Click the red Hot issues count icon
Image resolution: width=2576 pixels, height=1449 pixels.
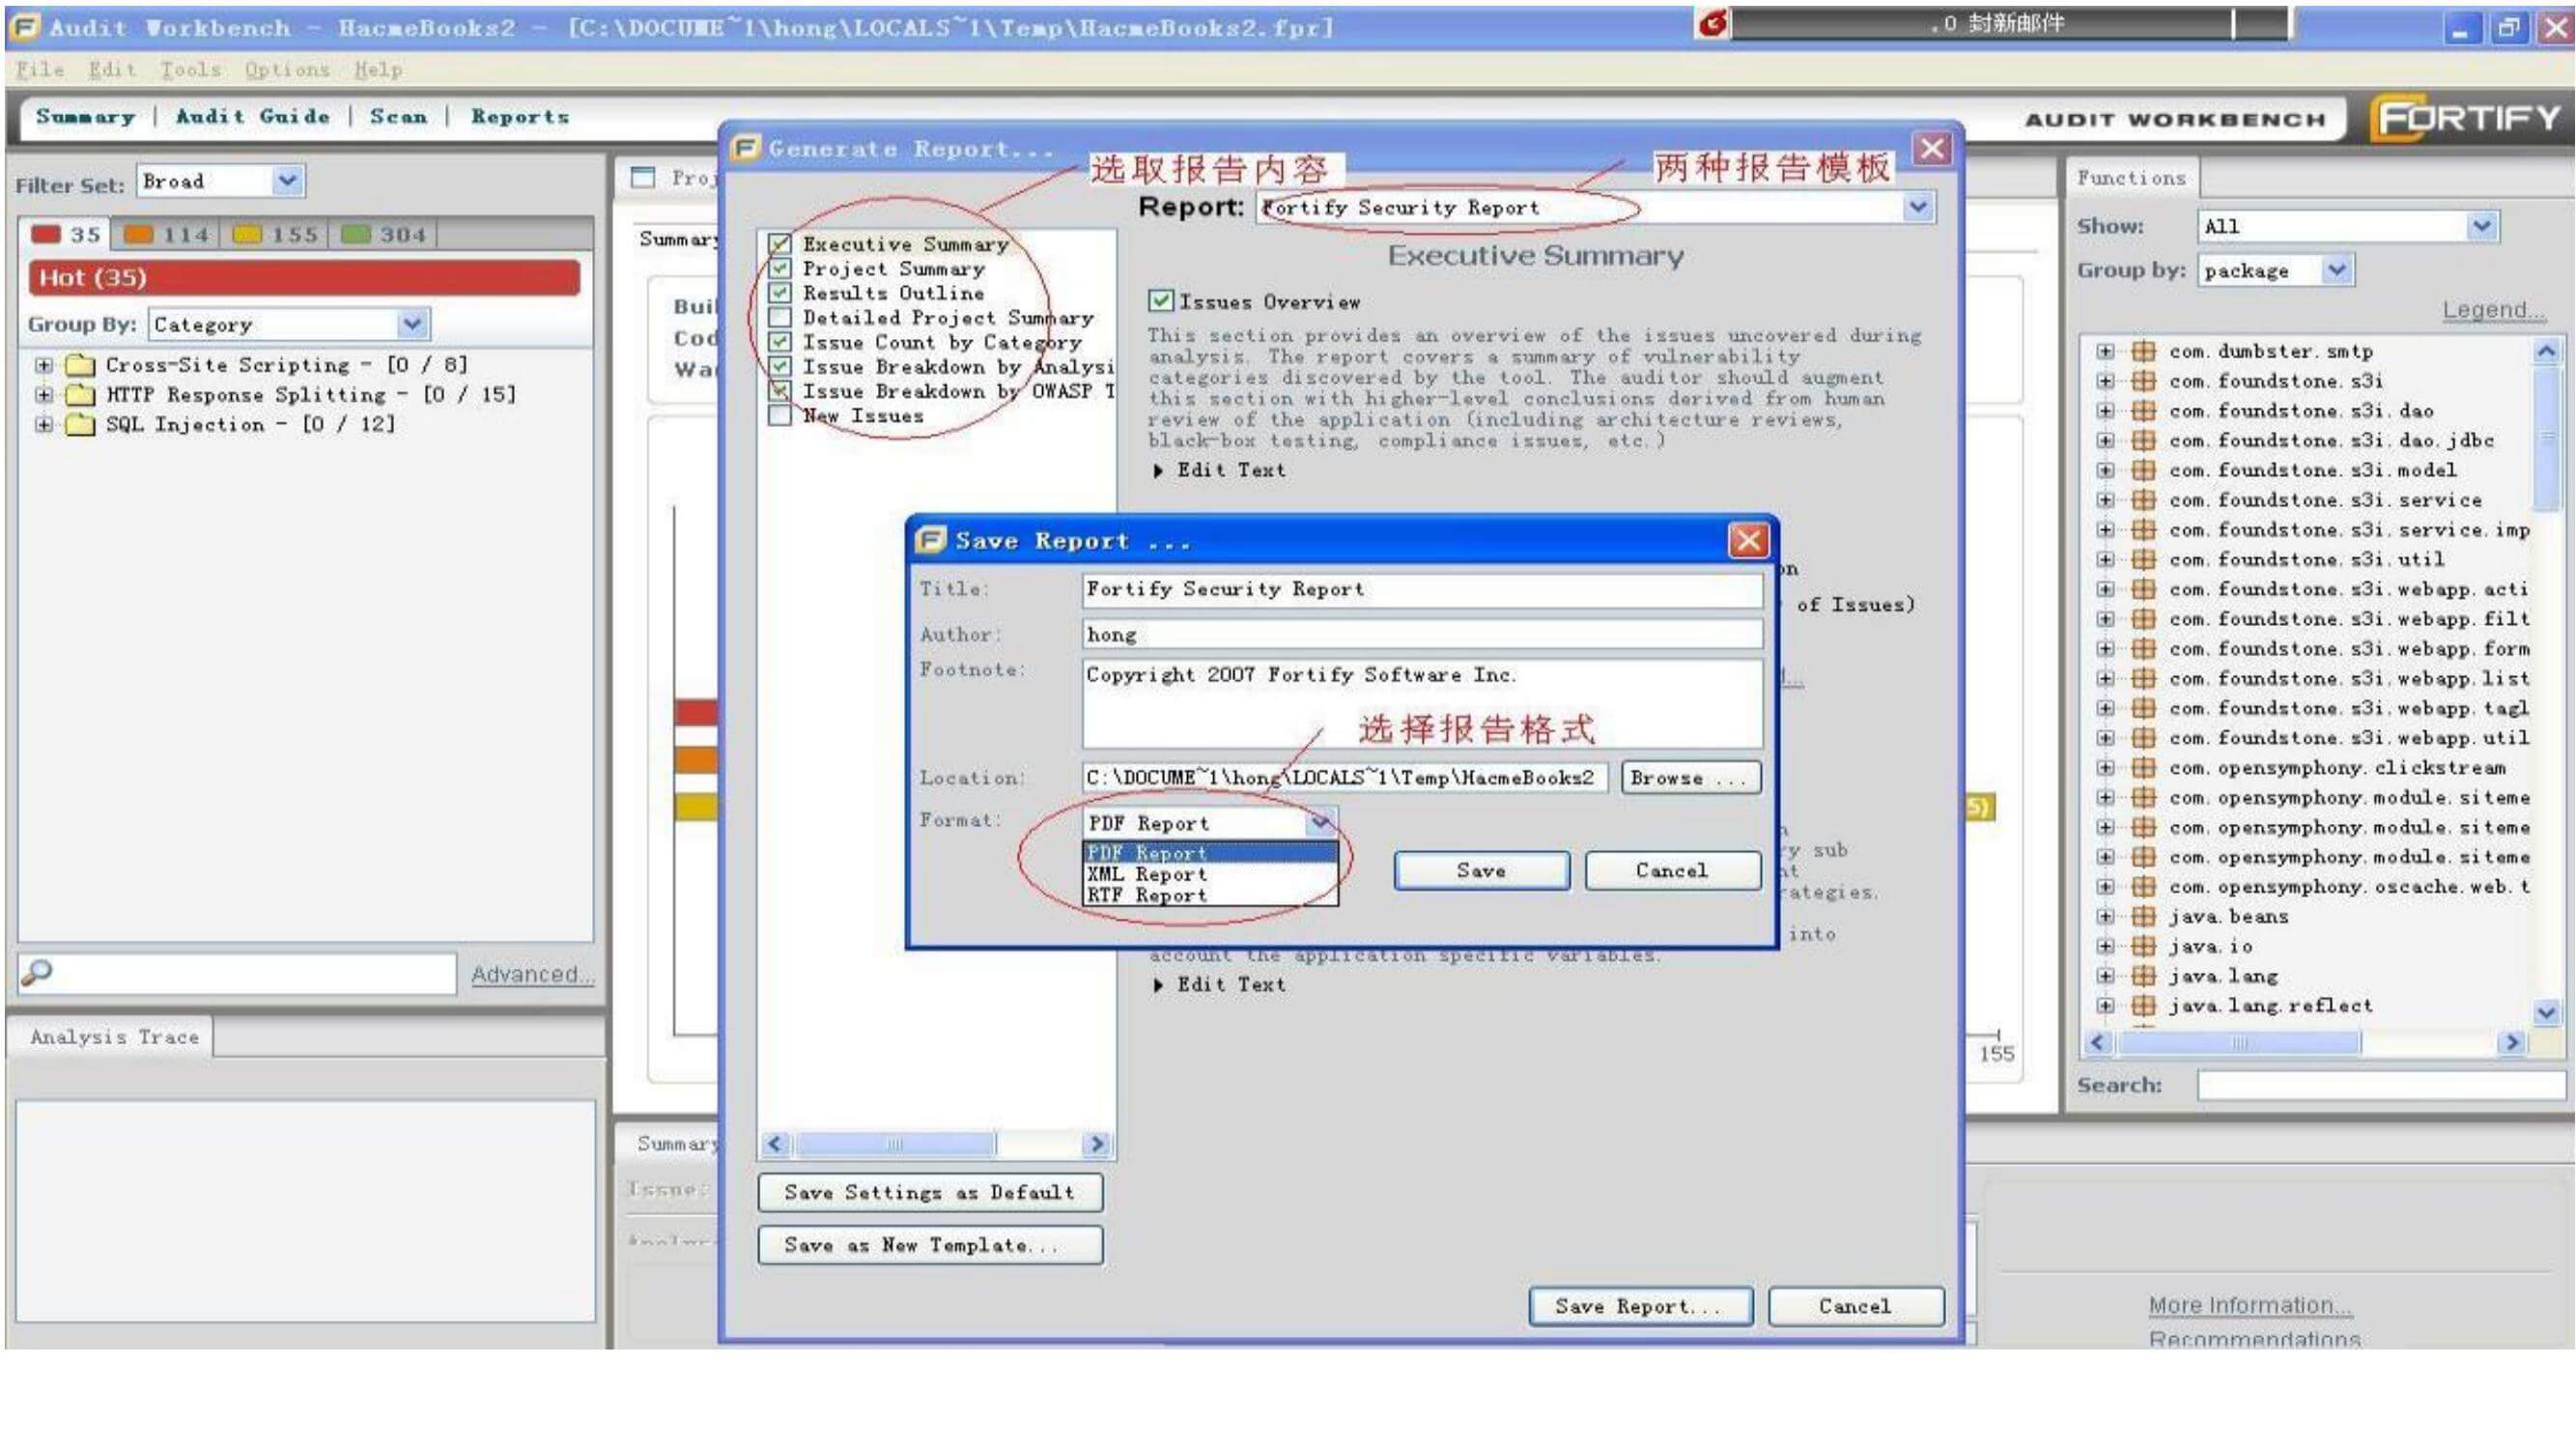click(x=46, y=234)
